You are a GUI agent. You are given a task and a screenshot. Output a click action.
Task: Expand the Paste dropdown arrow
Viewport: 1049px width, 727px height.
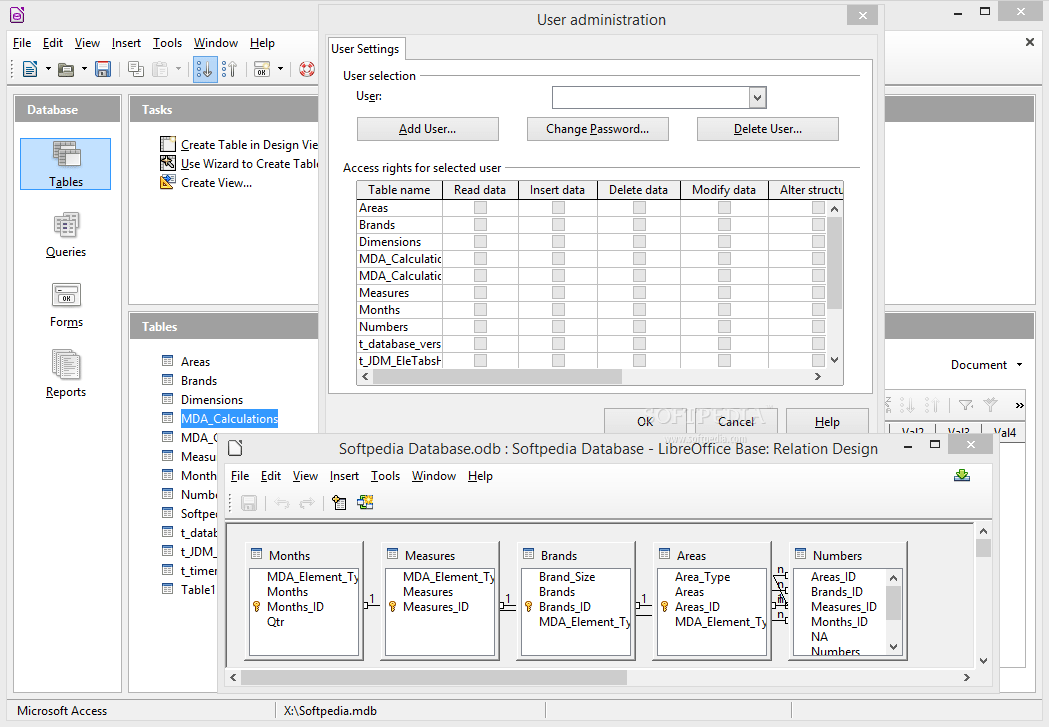tap(176, 69)
